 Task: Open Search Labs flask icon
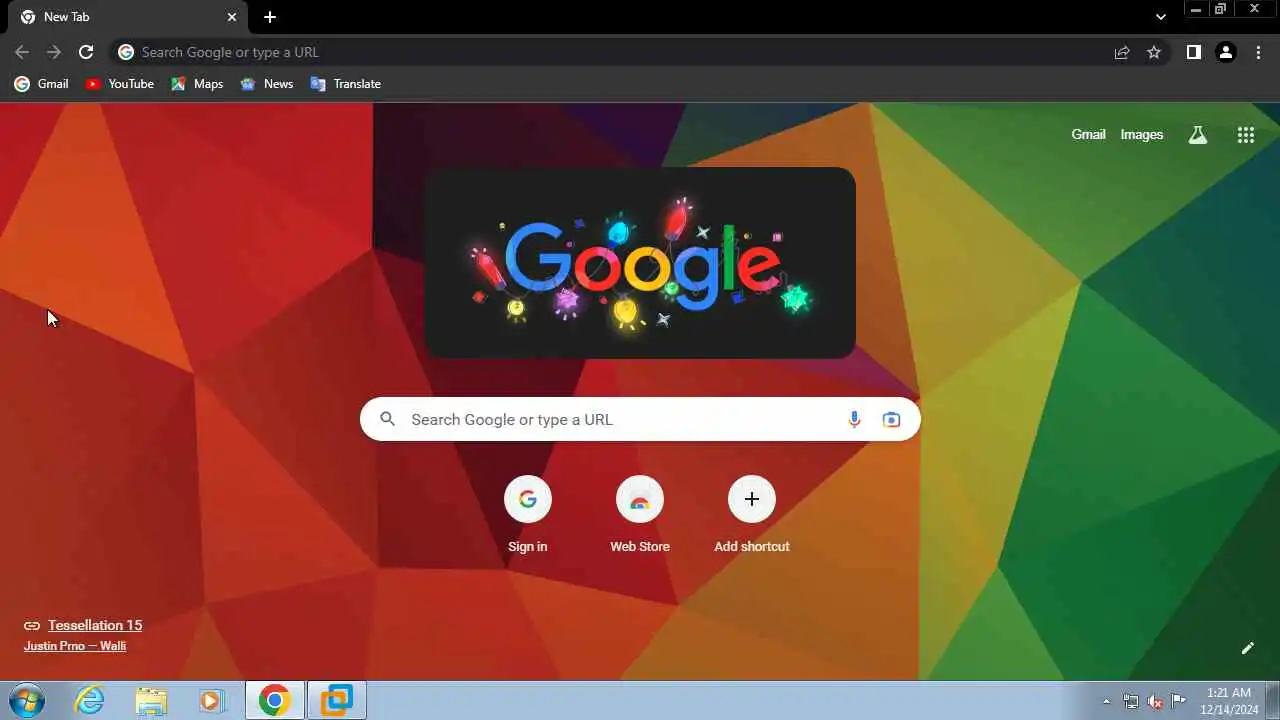point(1198,135)
